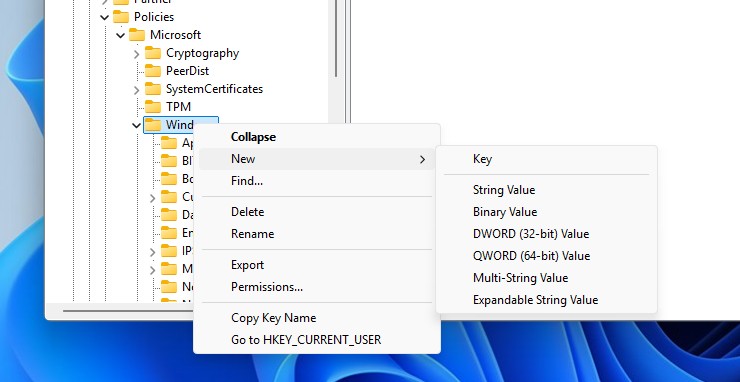Select the SystemCertificates key
This screenshot has width=740, height=382.
coord(214,89)
